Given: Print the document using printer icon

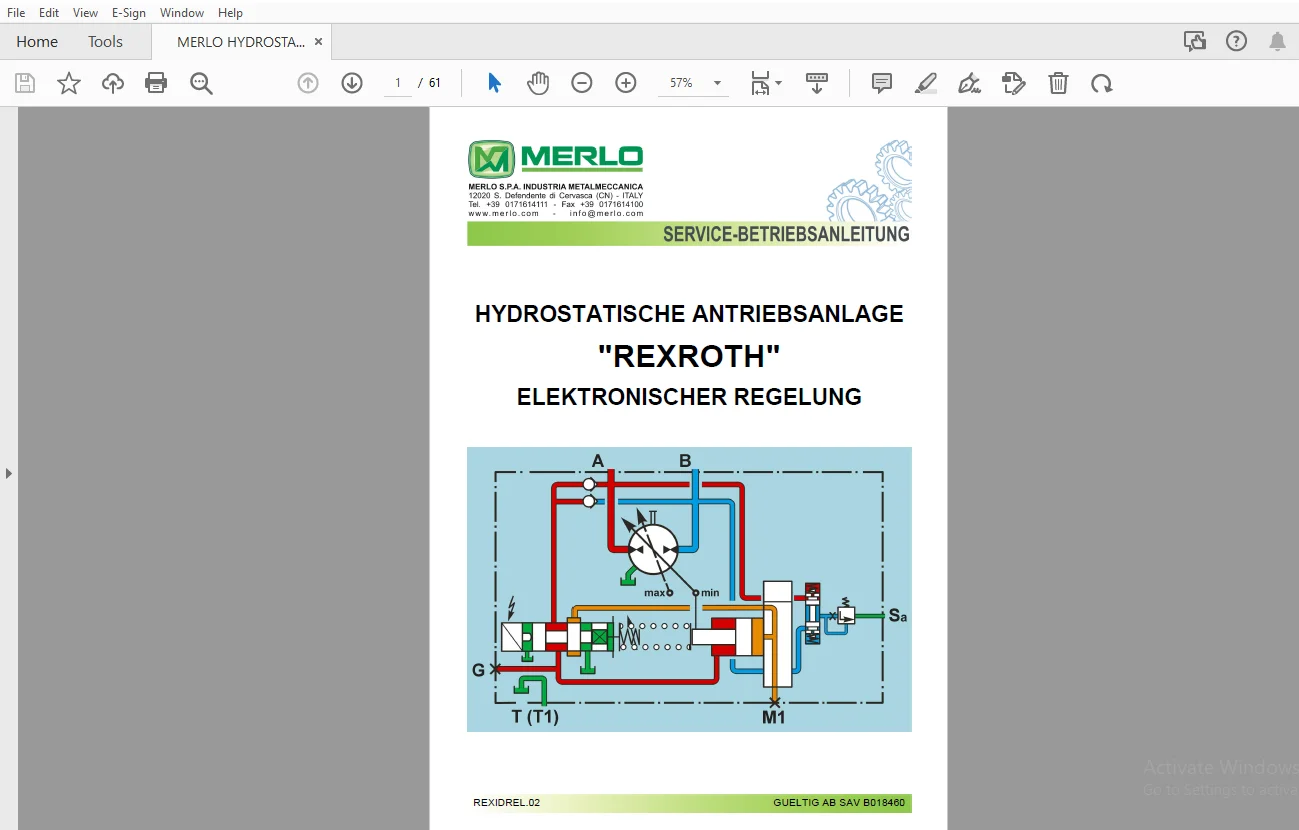Looking at the screenshot, I should pos(156,83).
